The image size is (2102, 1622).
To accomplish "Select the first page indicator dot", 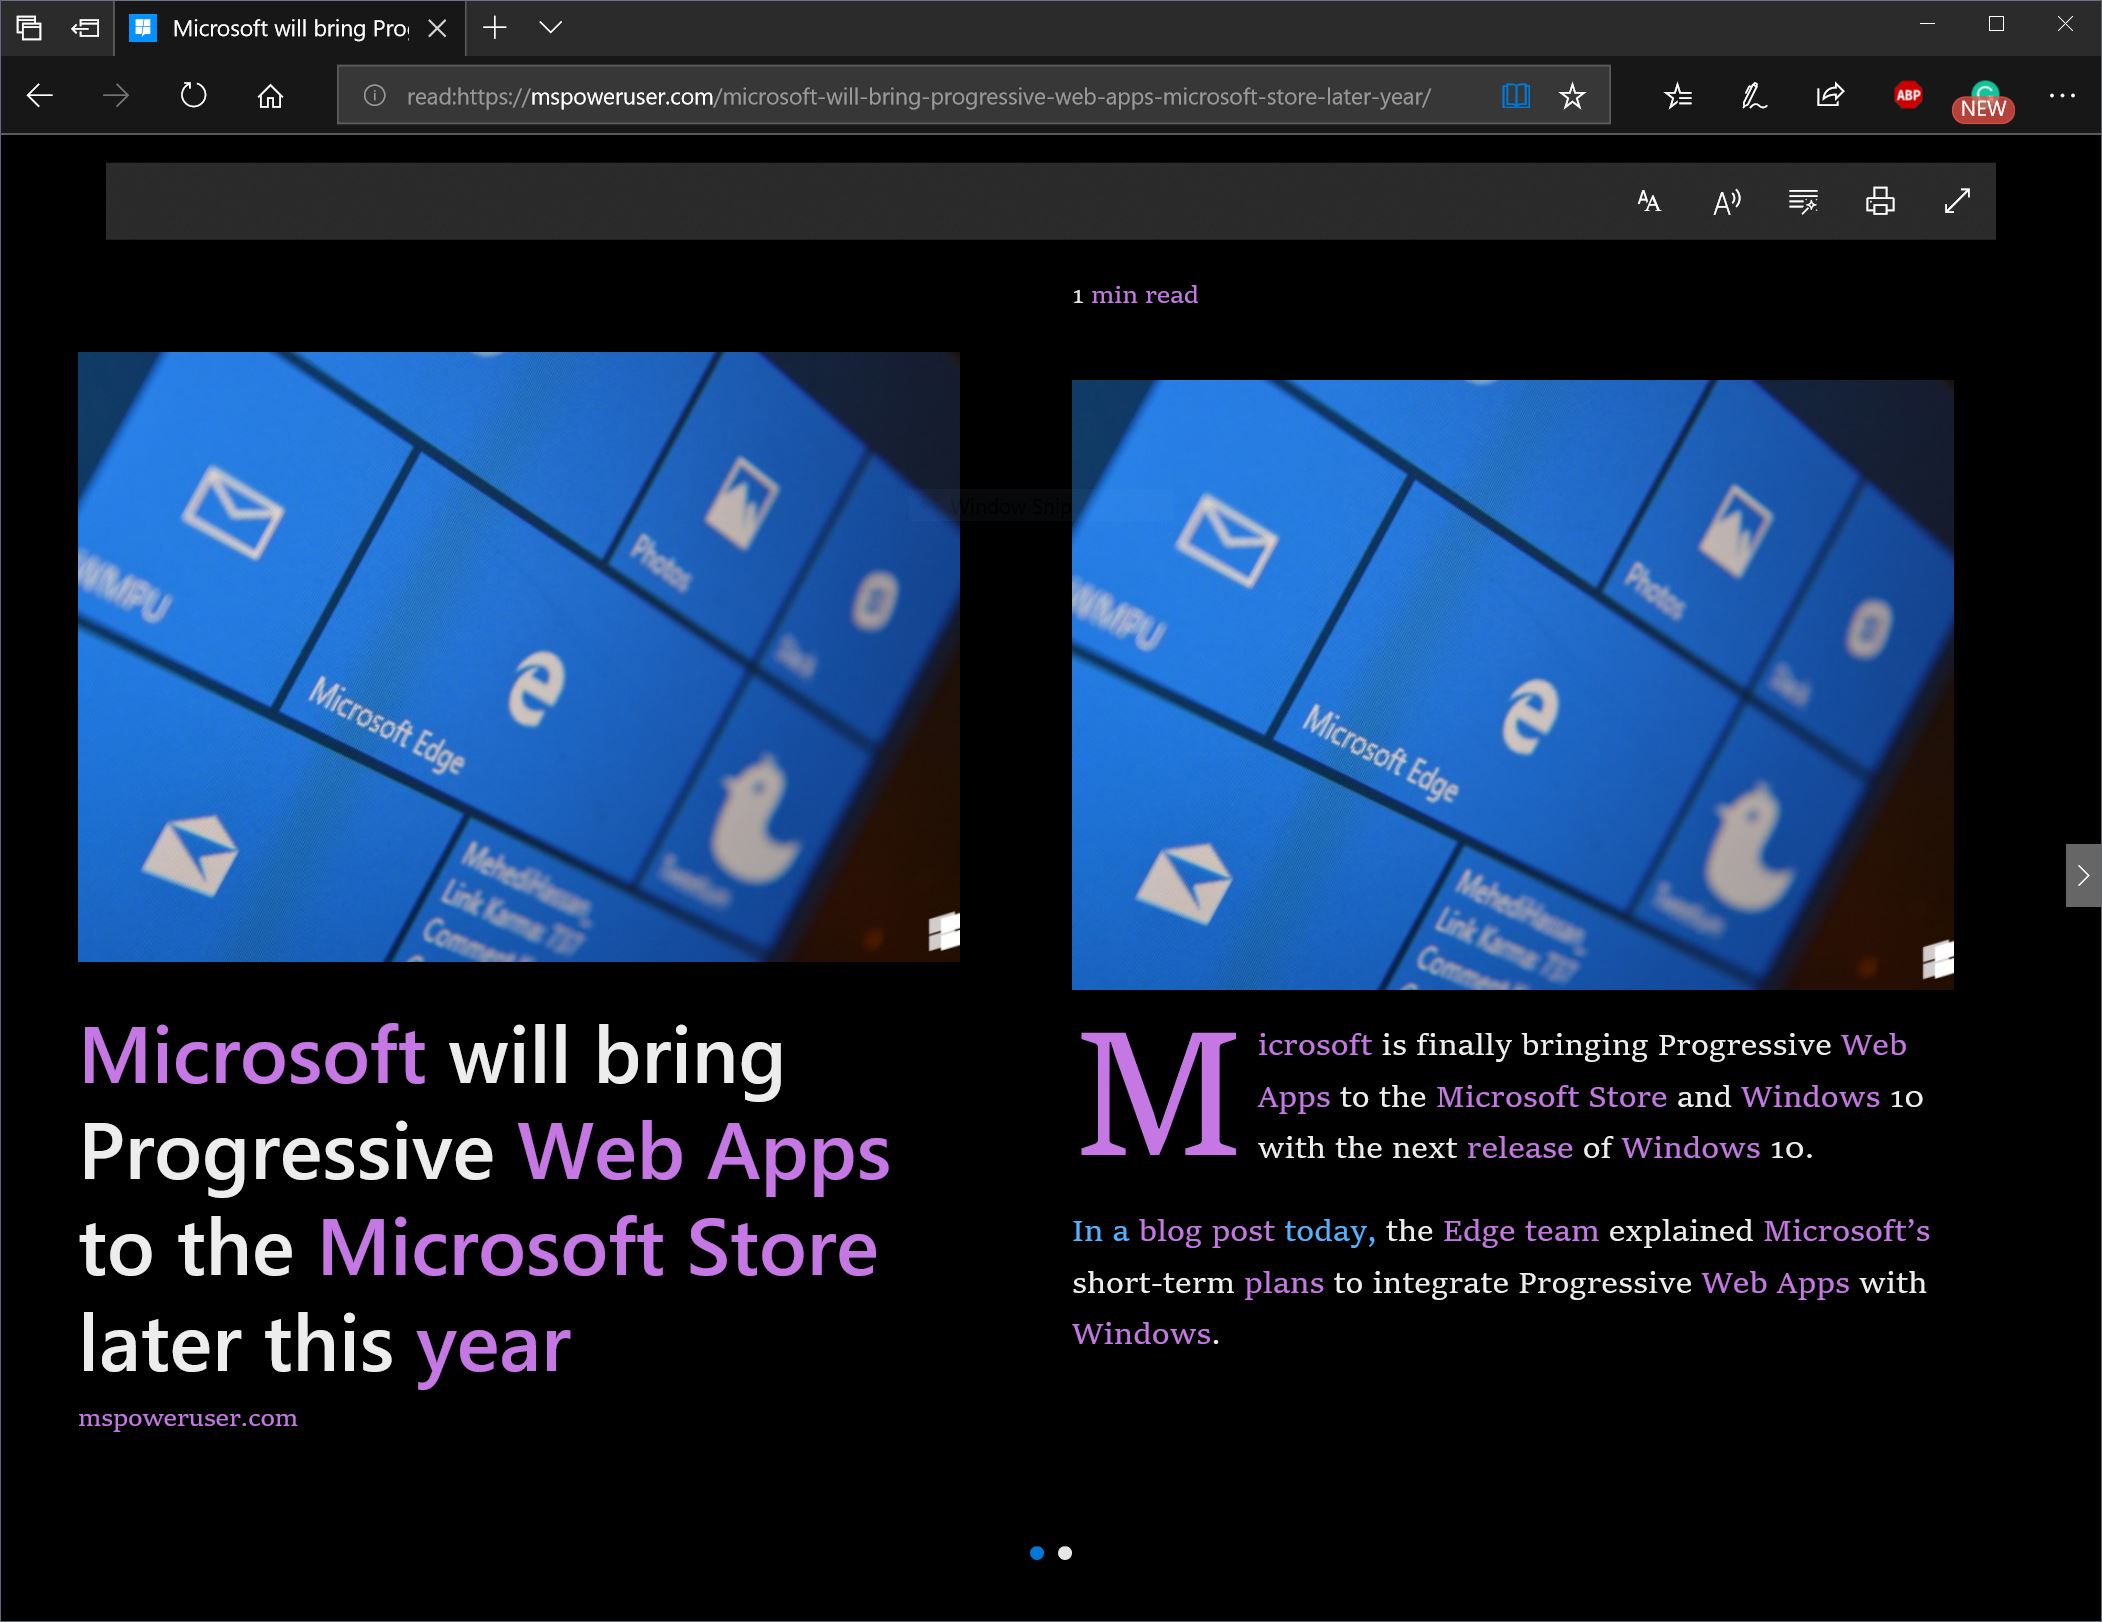I will pyautogui.click(x=1037, y=1553).
